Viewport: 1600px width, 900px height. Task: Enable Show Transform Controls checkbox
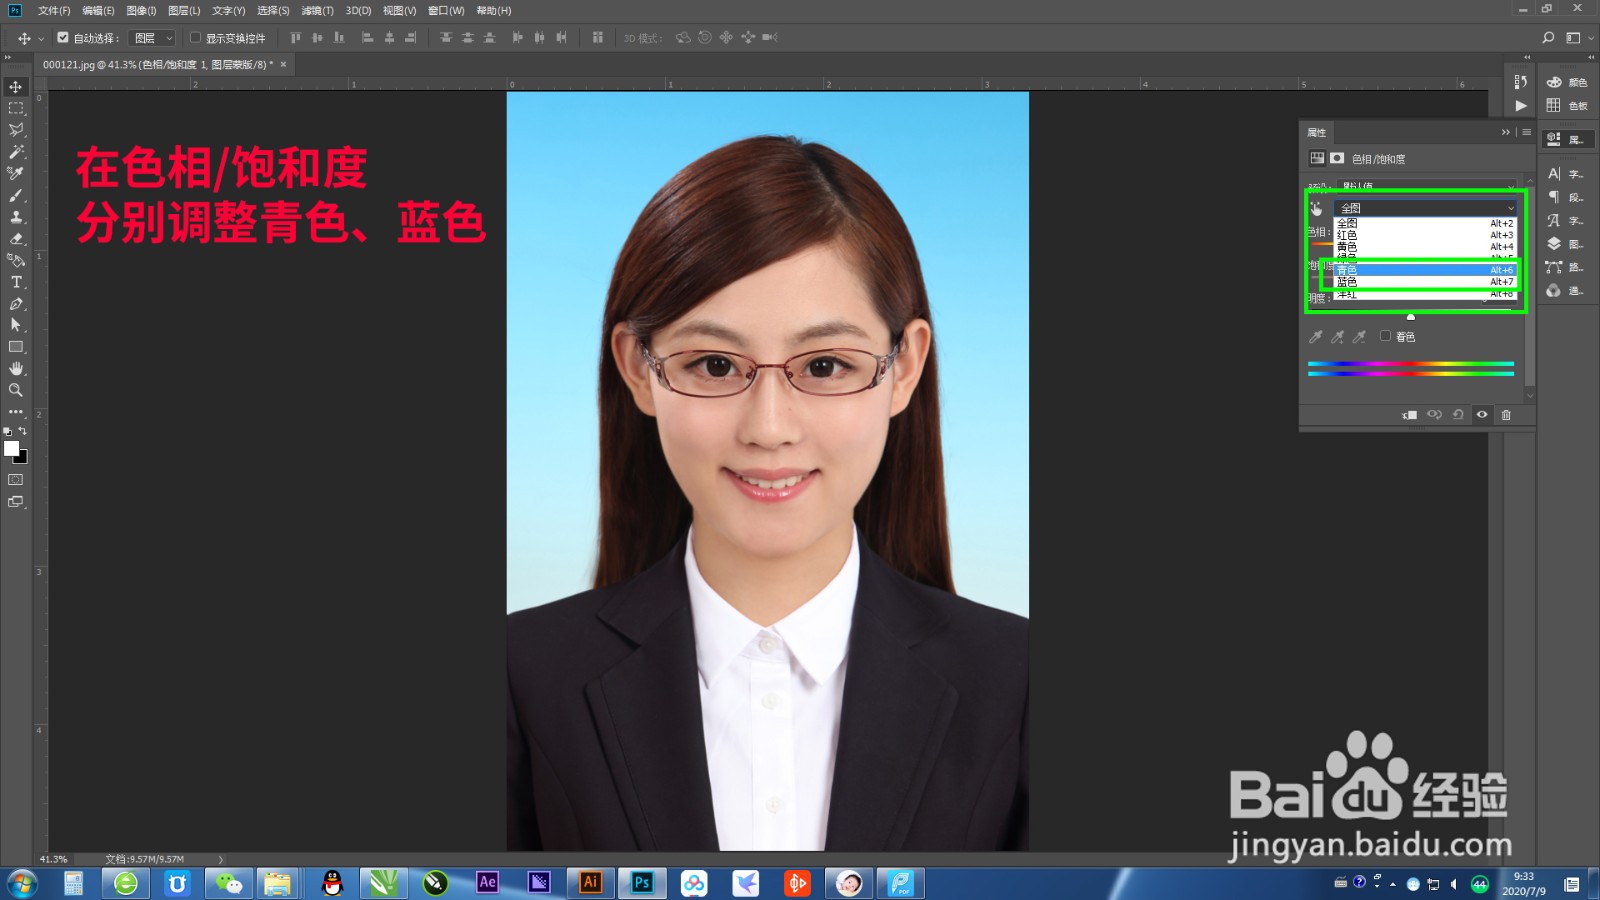195,38
